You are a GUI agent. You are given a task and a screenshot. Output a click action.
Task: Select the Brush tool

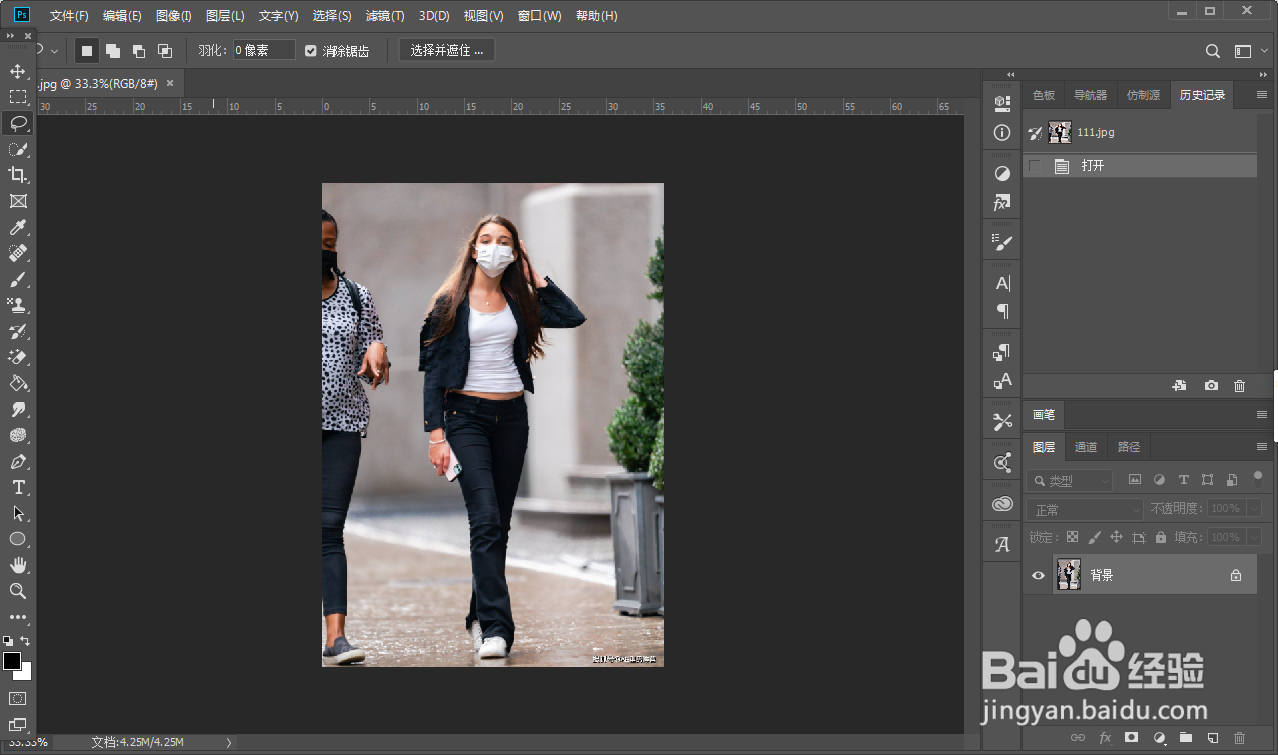18,279
